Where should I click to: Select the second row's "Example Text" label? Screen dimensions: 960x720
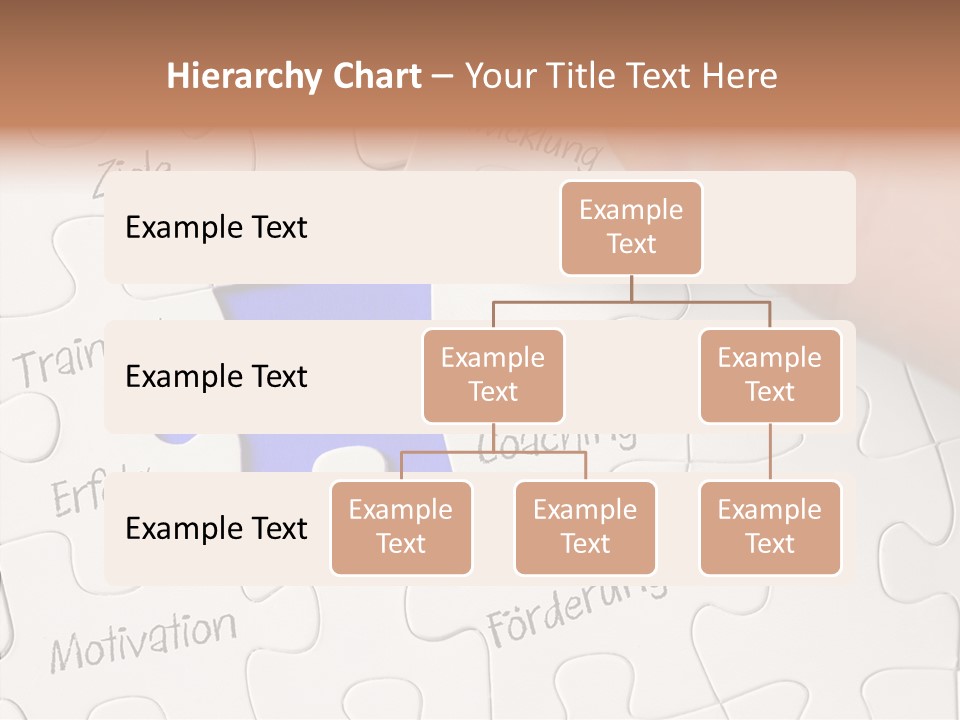(216, 376)
